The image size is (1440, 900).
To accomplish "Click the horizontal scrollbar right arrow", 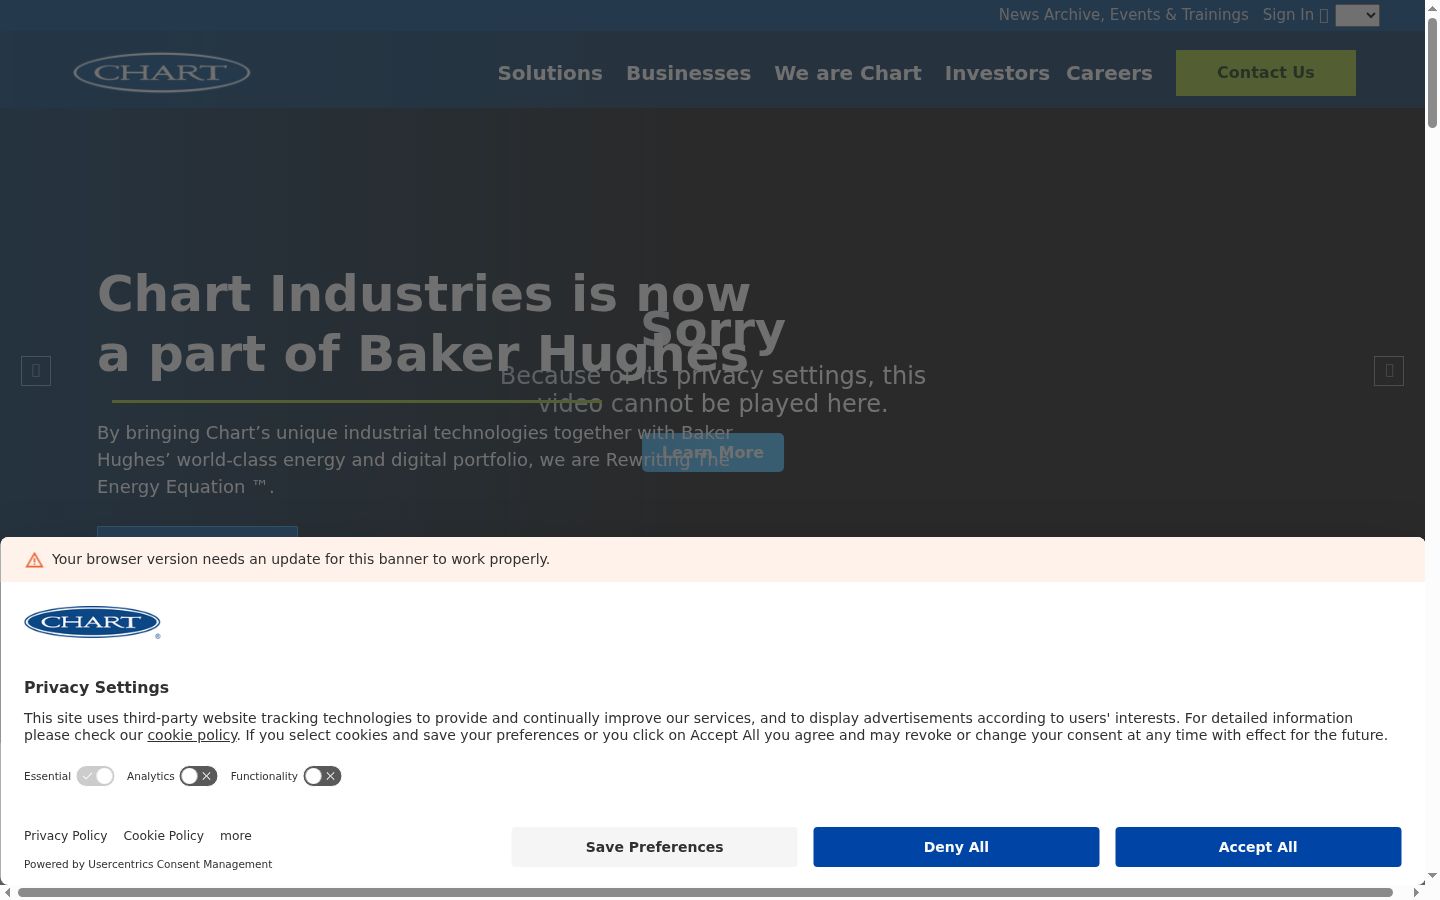I will [x=1417, y=892].
